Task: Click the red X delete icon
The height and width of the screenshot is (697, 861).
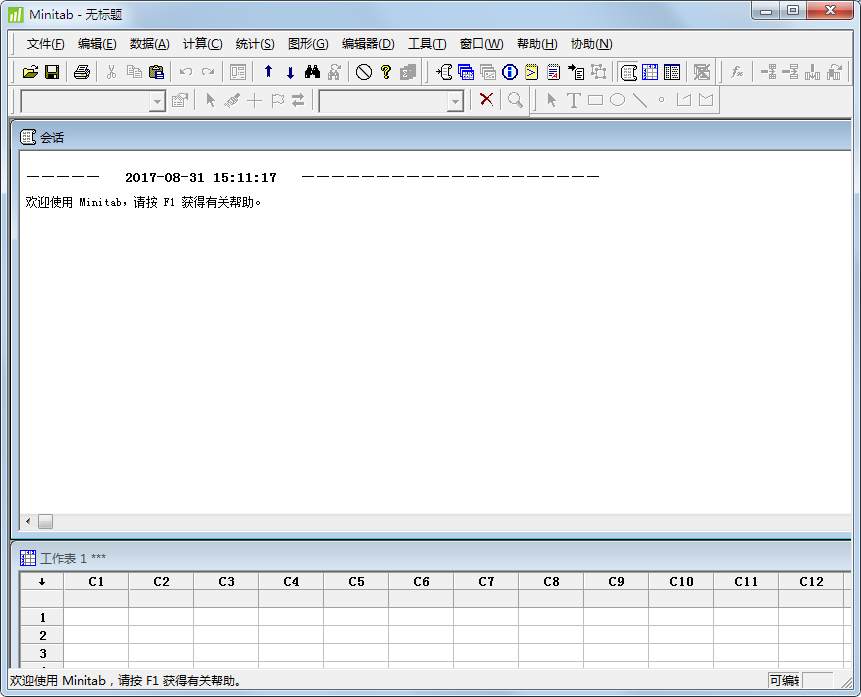Action: pos(487,99)
